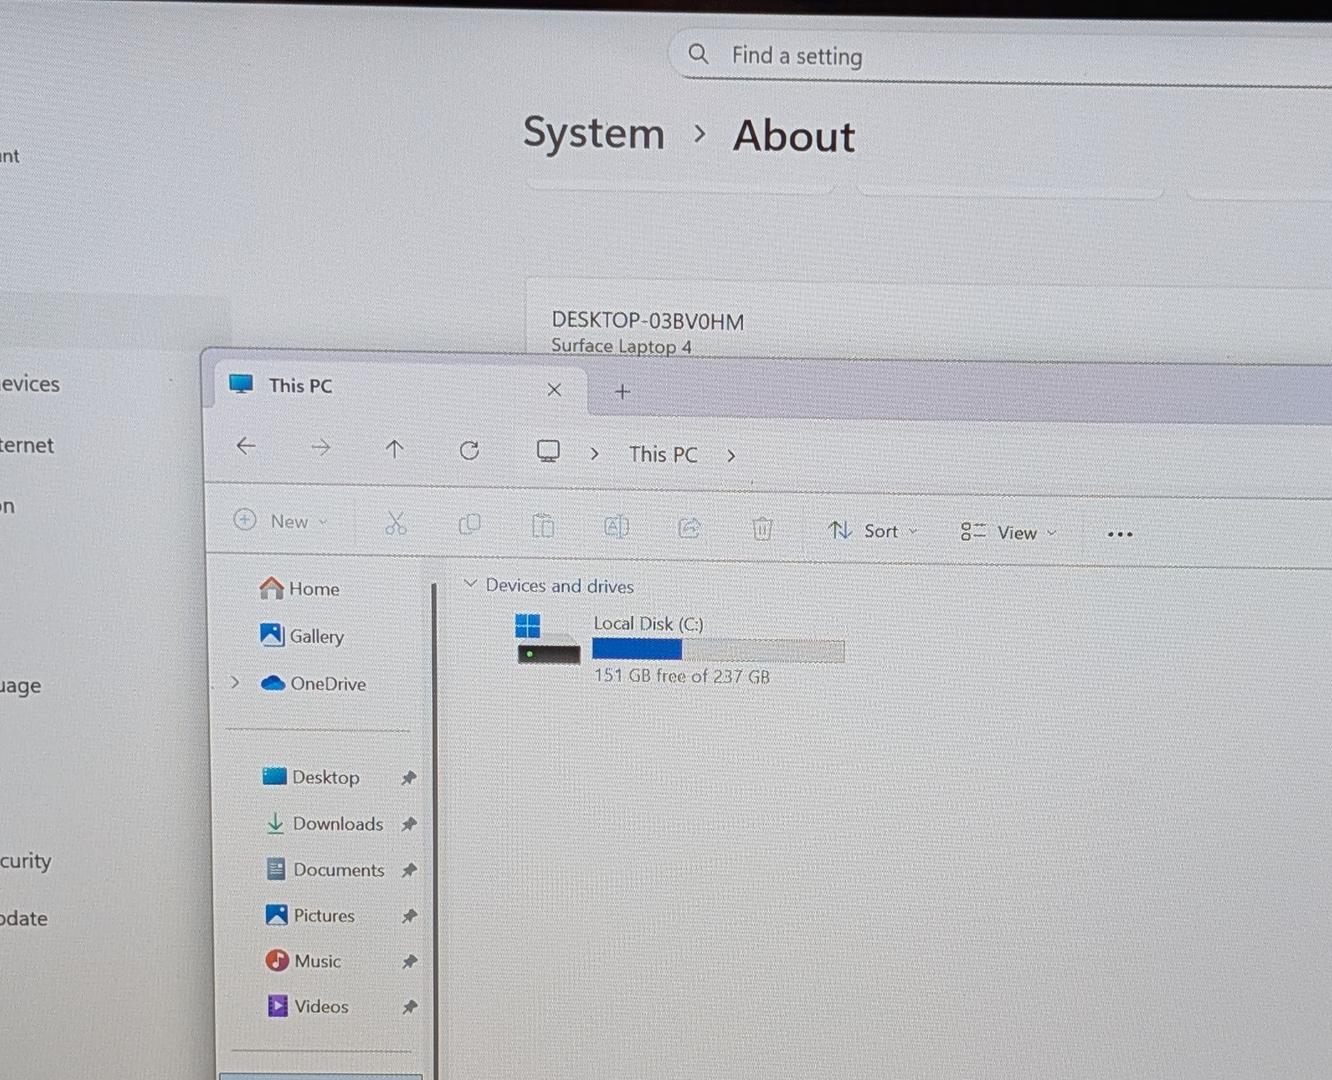Click the device name DESKTOP-03BV0HM
This screenshot has height=1080, width=1332.
point(648,321)
